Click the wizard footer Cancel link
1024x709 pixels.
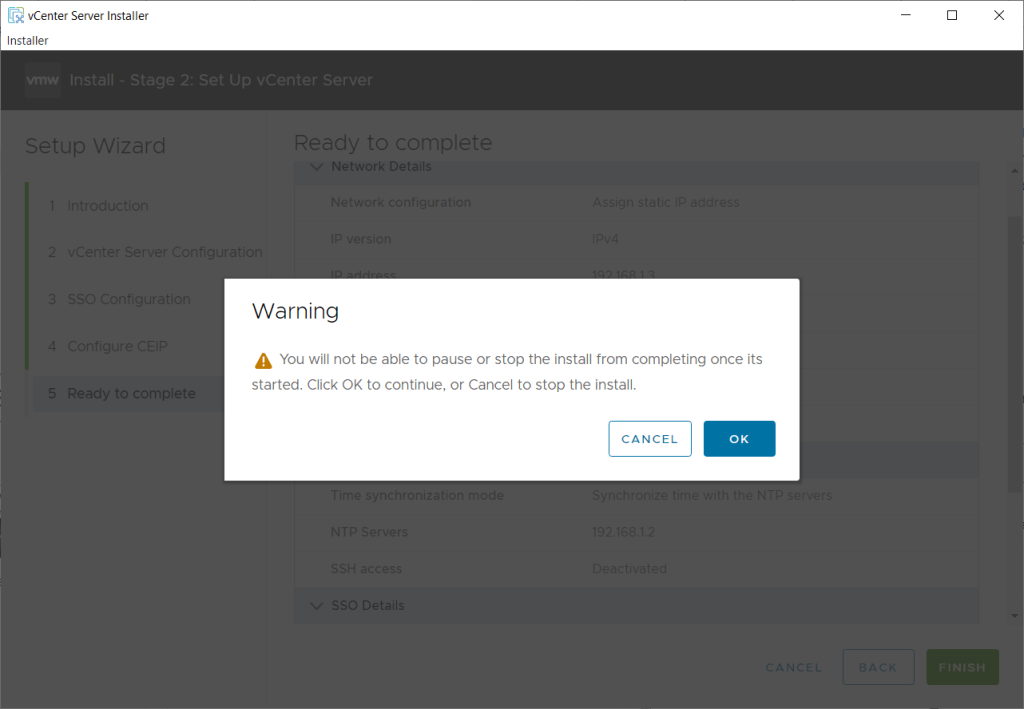coord(793,667)
